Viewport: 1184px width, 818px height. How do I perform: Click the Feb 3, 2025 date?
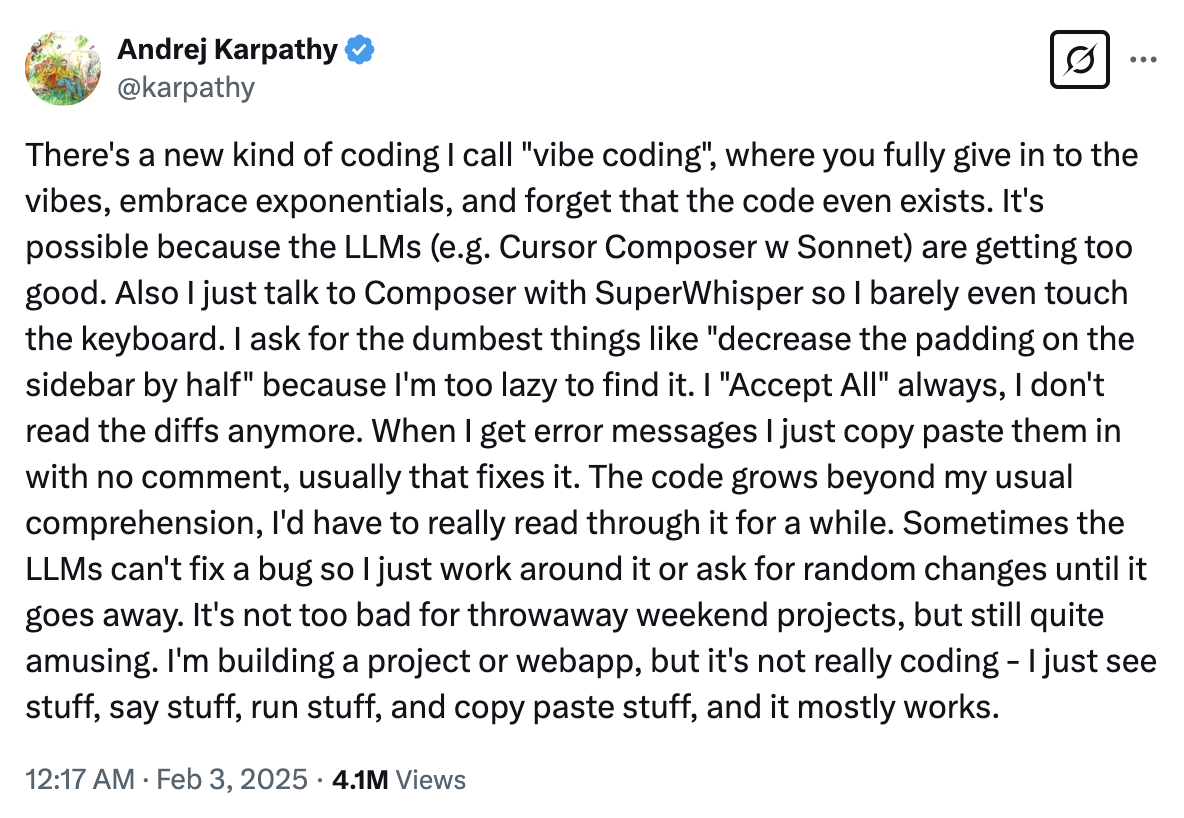tap(232, 779)
